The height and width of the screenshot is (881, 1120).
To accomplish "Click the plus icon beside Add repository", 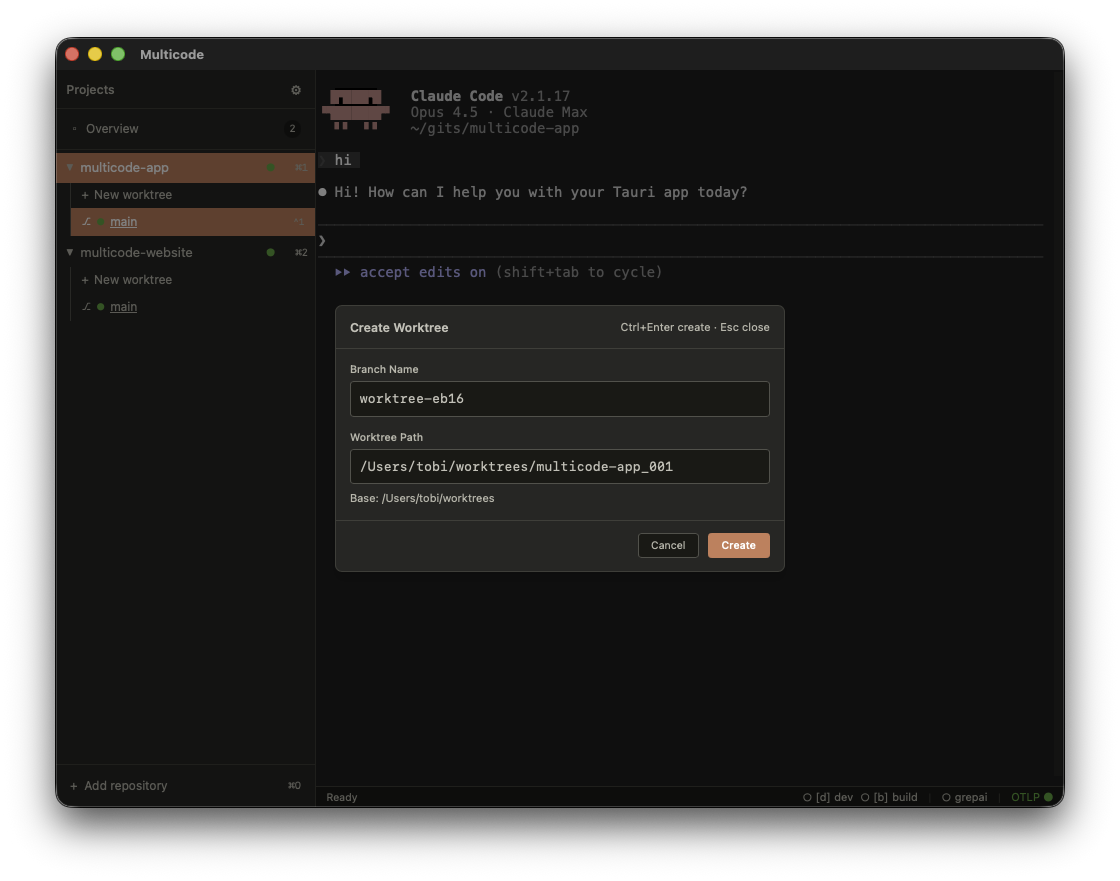I will 74,786.
